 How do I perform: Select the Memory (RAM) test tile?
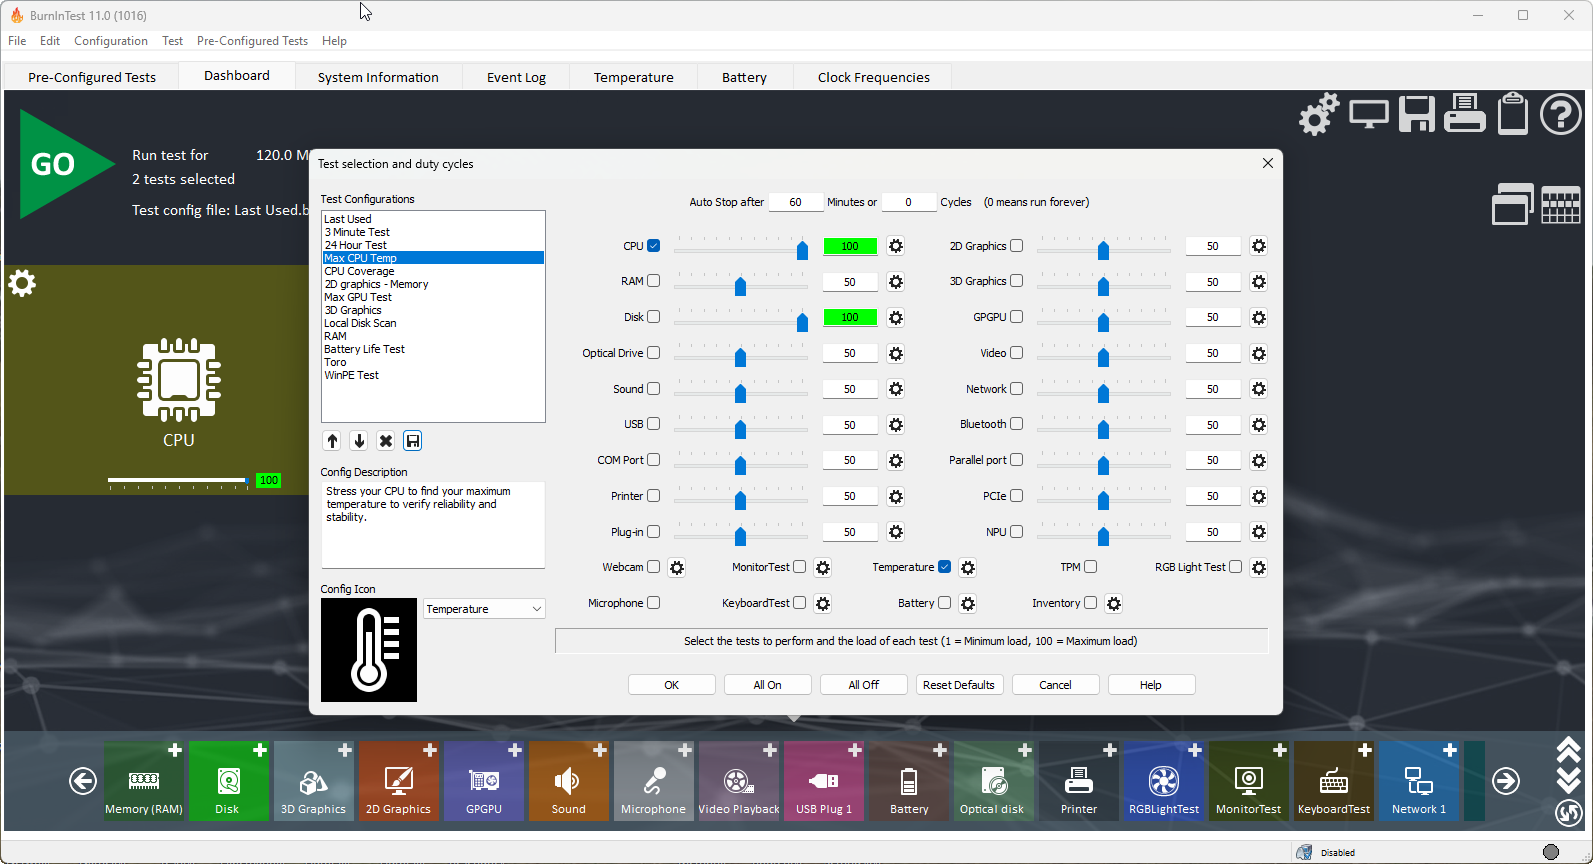coord(144,781)
